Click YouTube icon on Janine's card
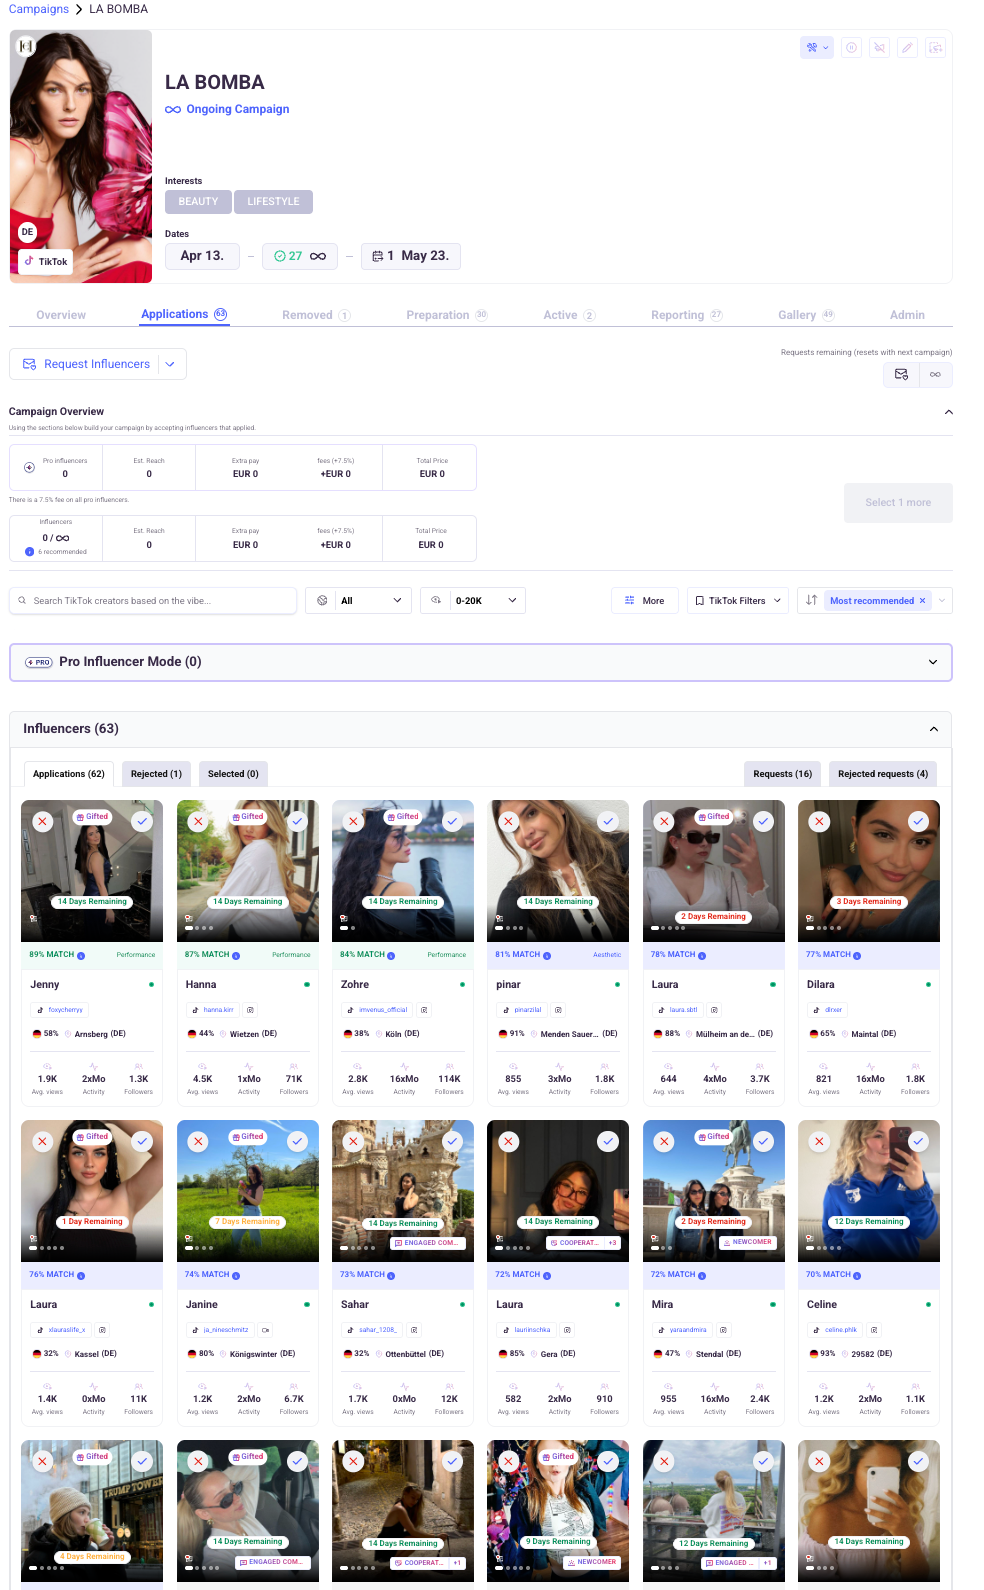The width and height of the screenshot is (984, 1590). [x=265, y=1330]
